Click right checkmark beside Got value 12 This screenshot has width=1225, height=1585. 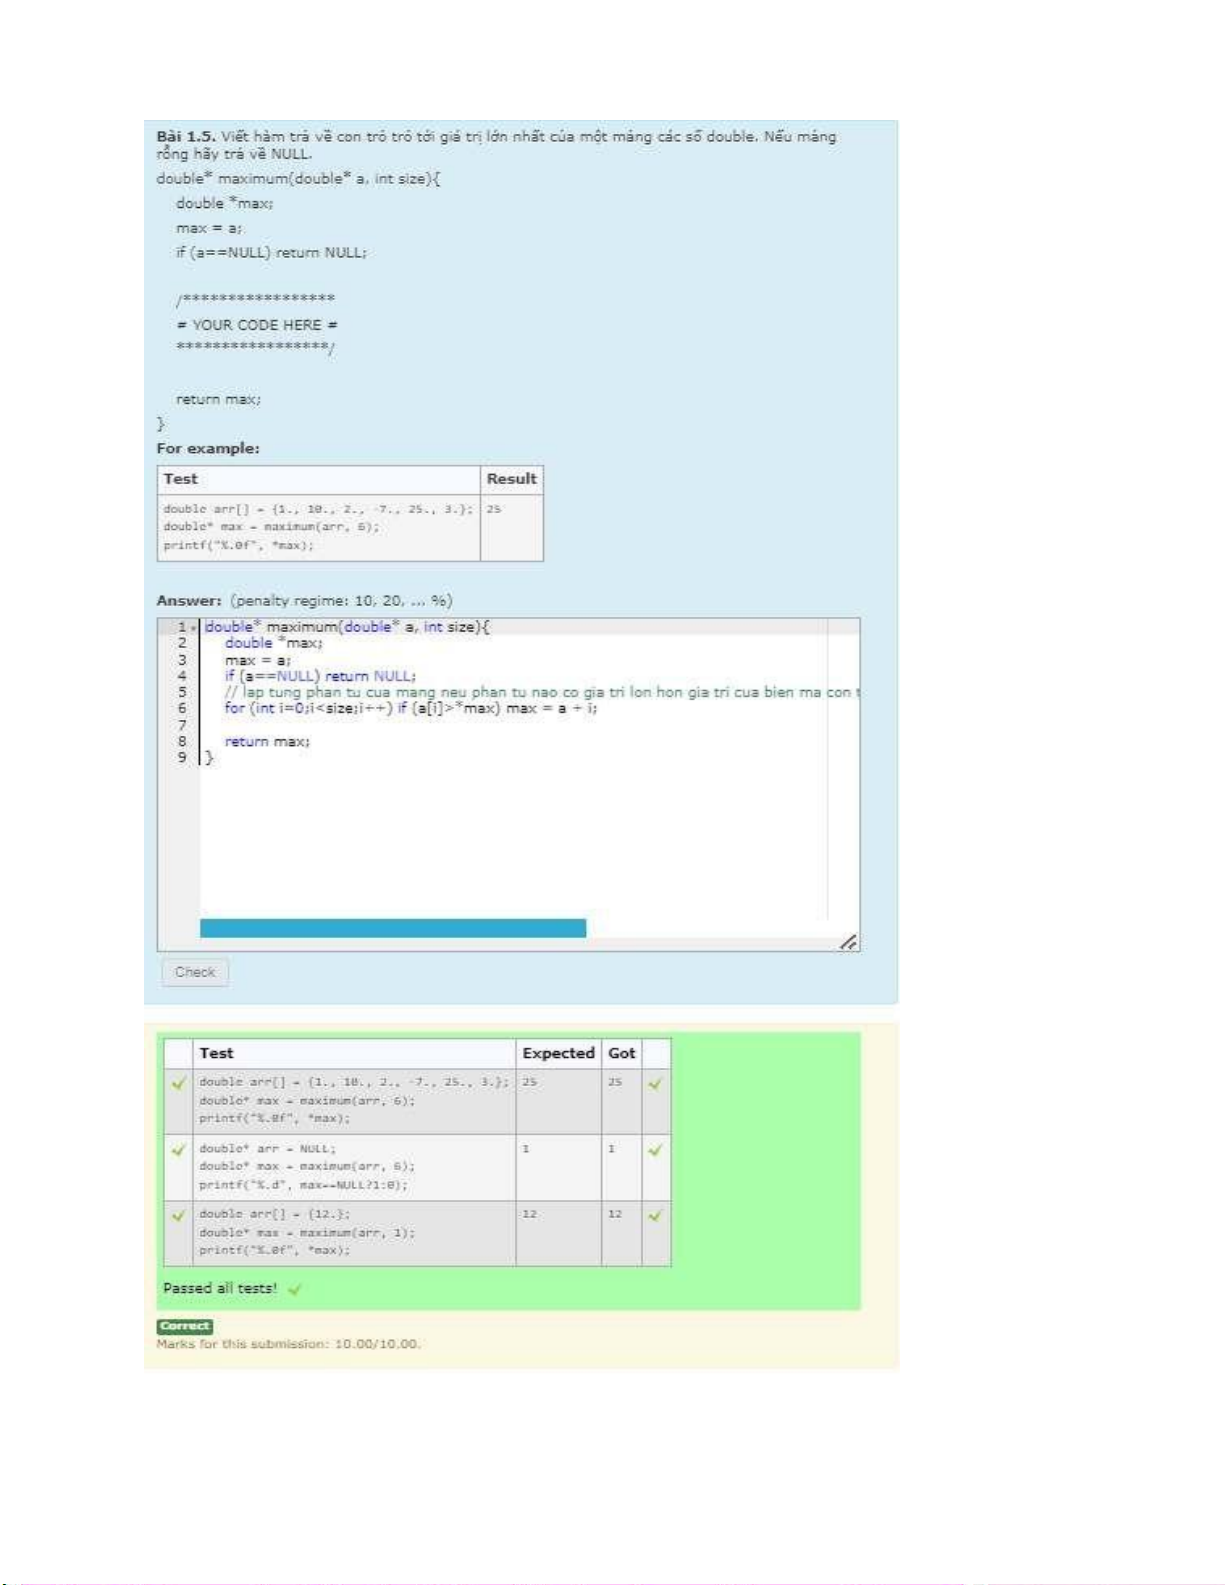(655, 1216)
